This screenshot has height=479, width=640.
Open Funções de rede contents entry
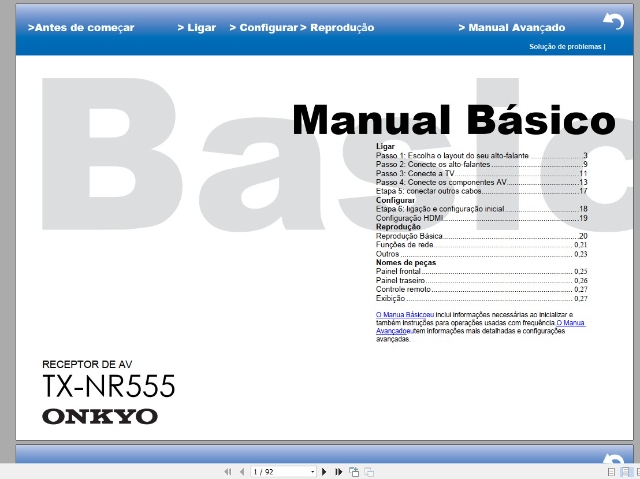482,245
